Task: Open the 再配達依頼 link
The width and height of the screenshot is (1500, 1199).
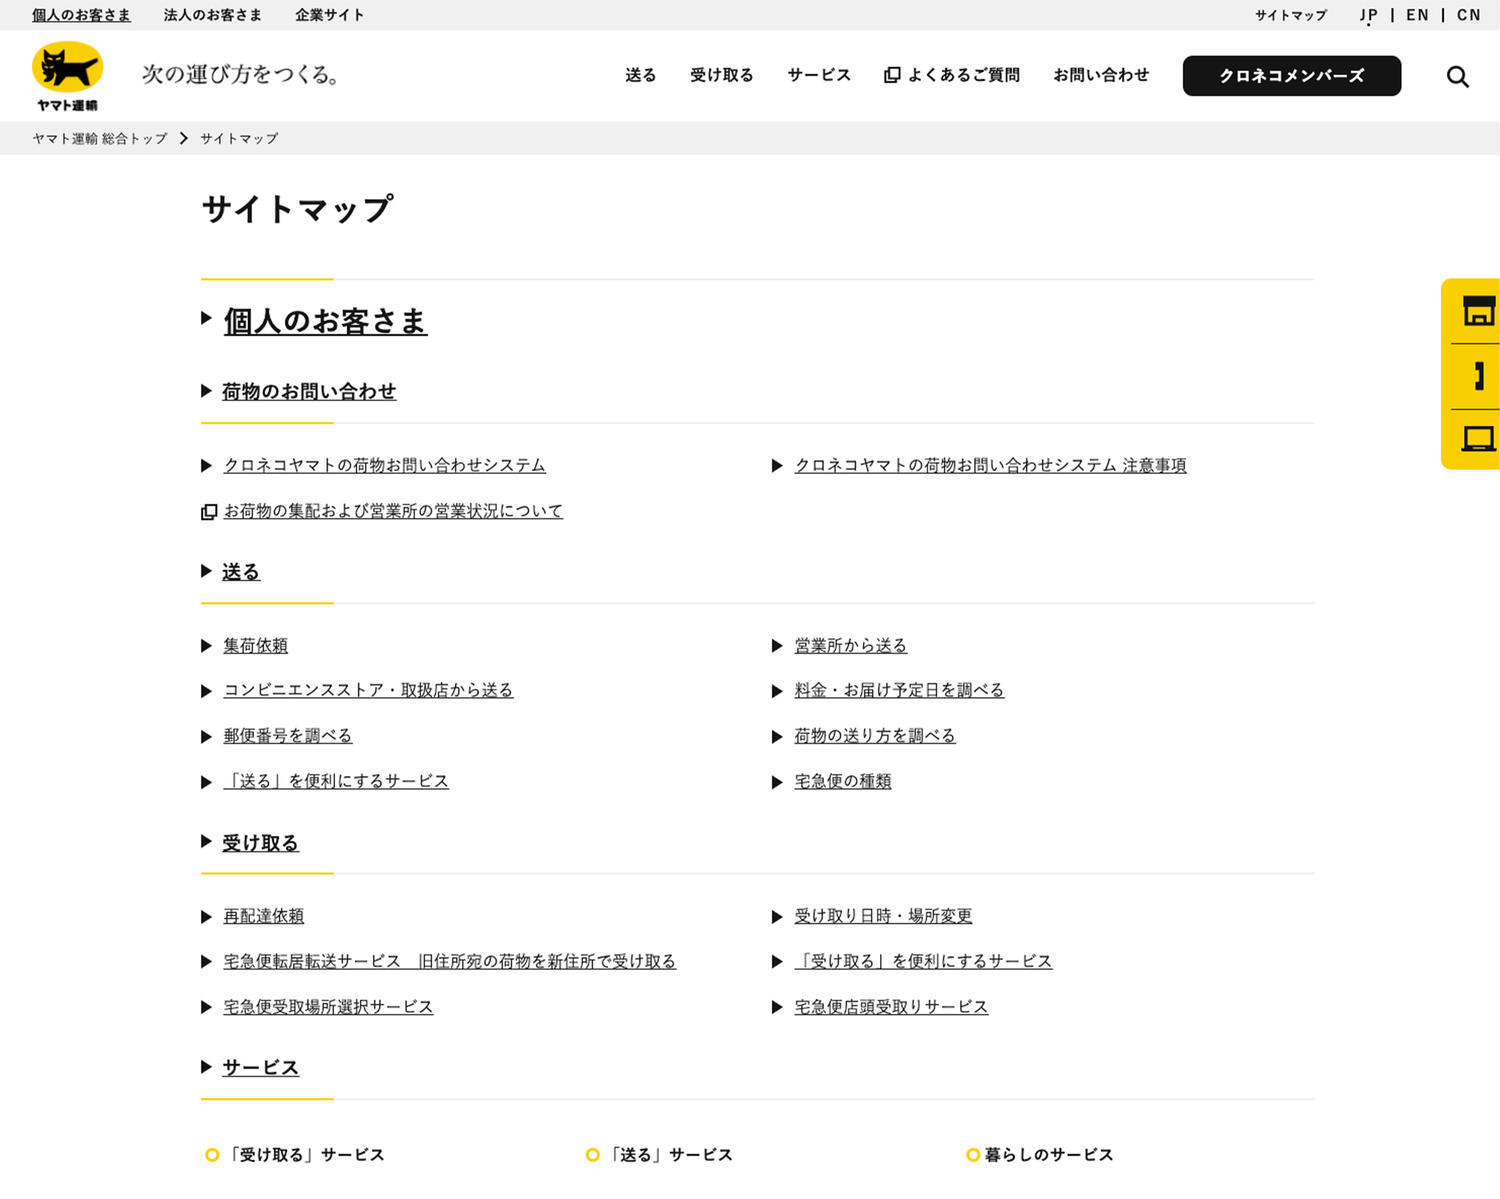Action: pyautogui.click(x=263, y=916)
